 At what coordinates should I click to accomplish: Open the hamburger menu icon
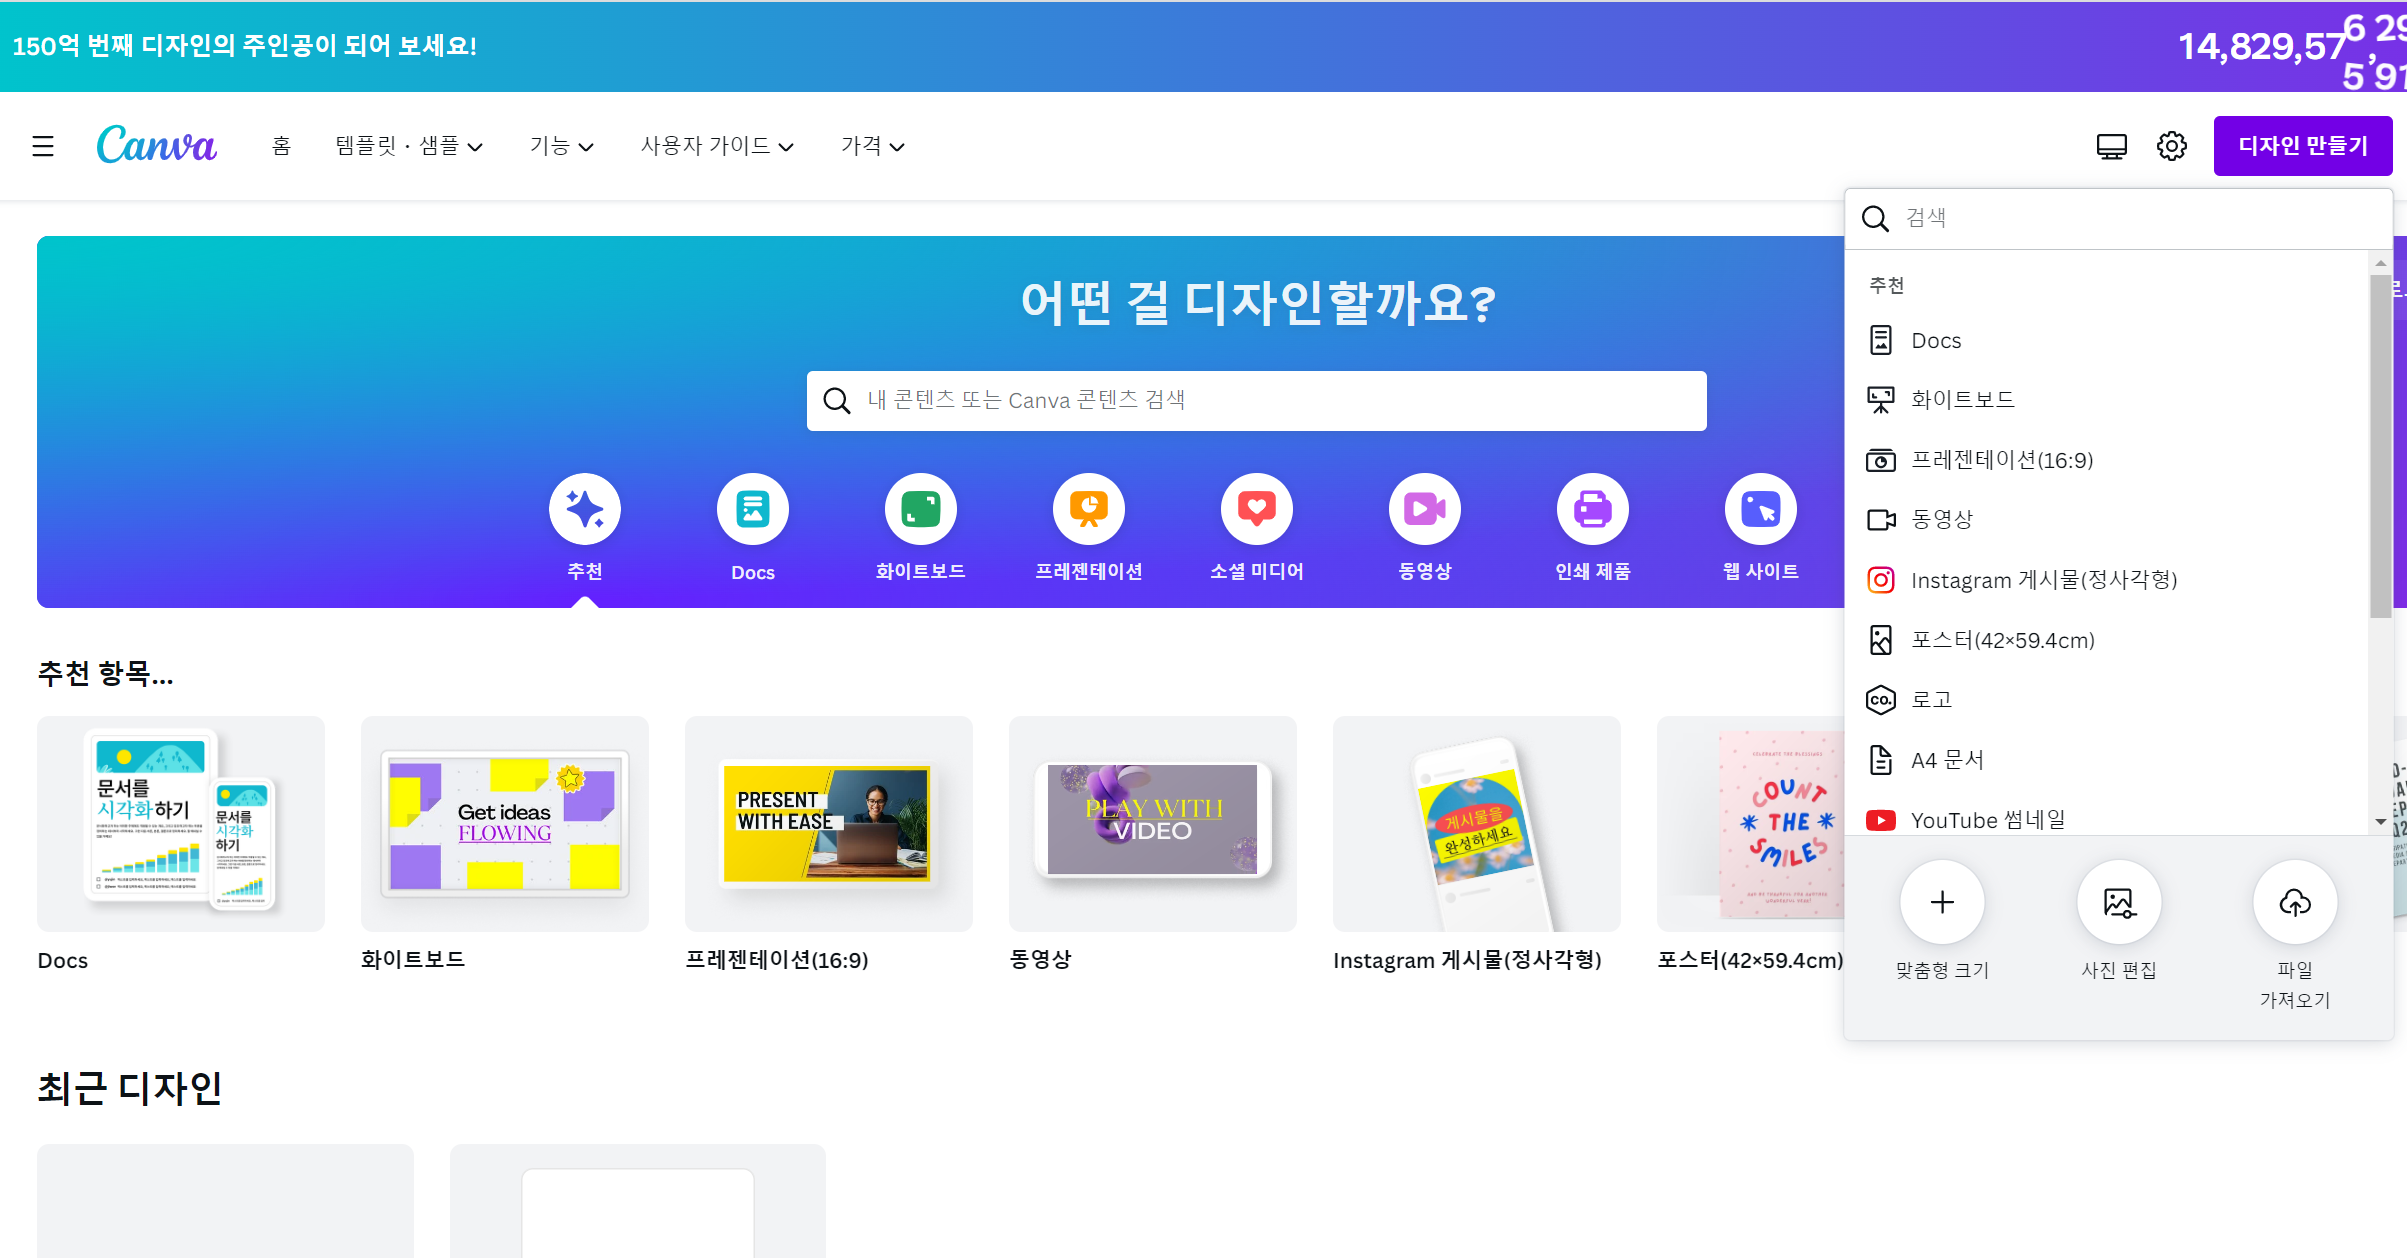tap(43, 146)
